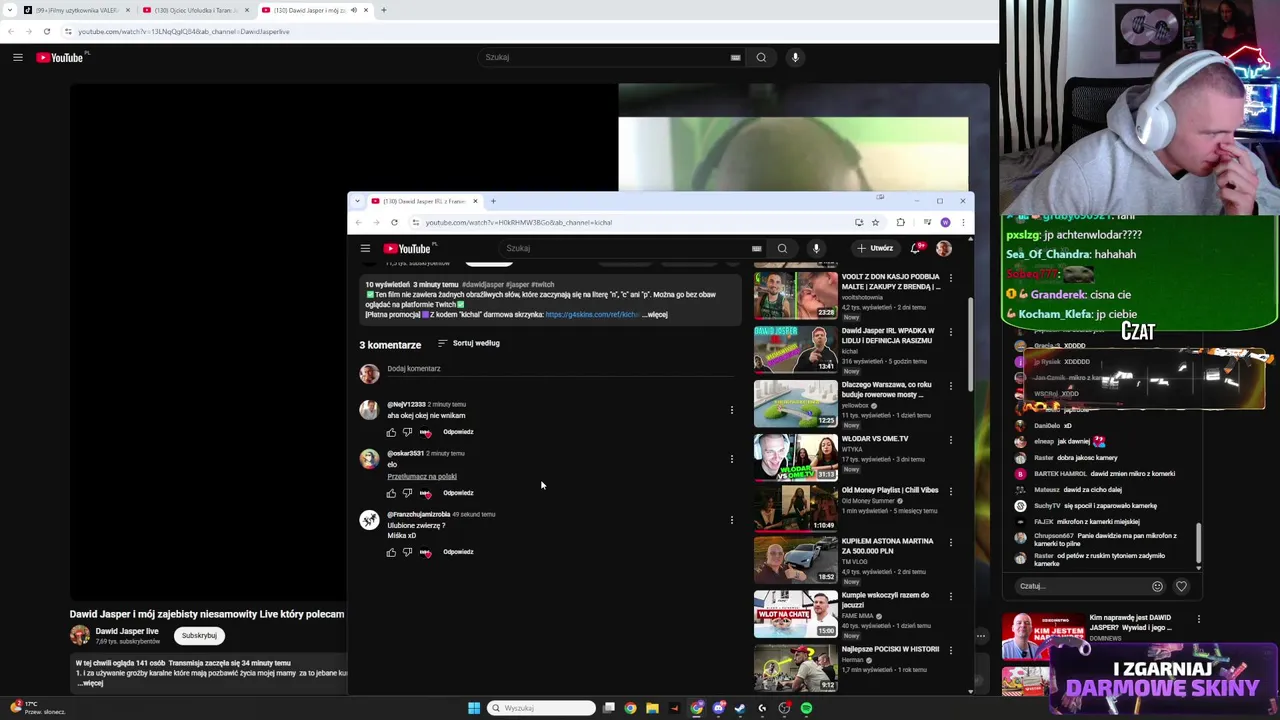Open Sortuj według sort menu
The height and width of the screenshot is (720, 1280).
coord(469,343)
